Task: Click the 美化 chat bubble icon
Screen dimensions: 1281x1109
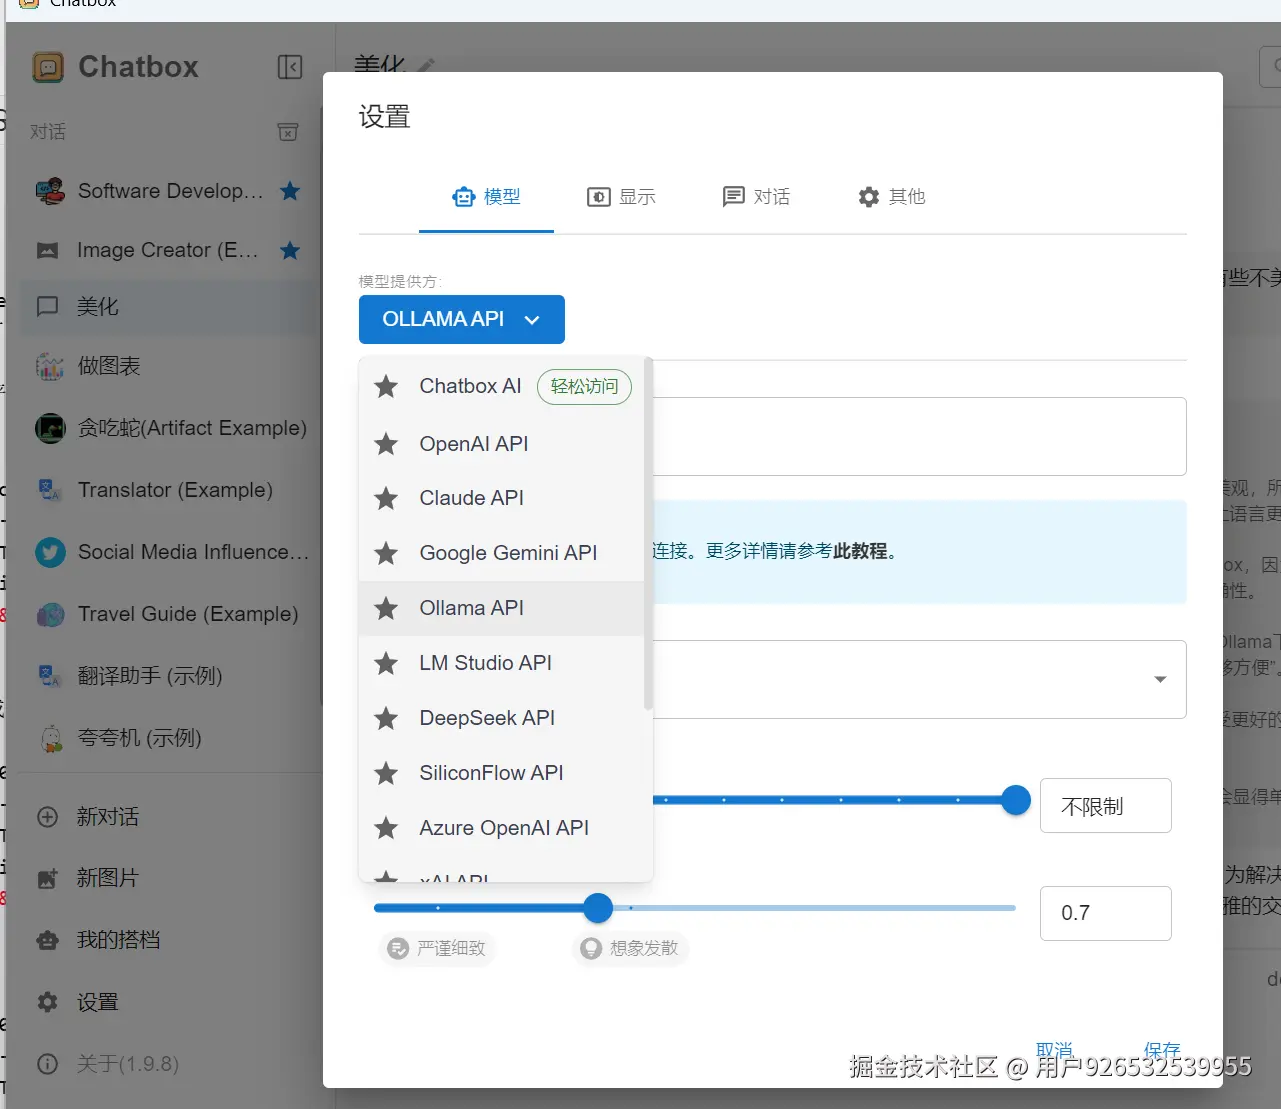Action: [47, 306]
